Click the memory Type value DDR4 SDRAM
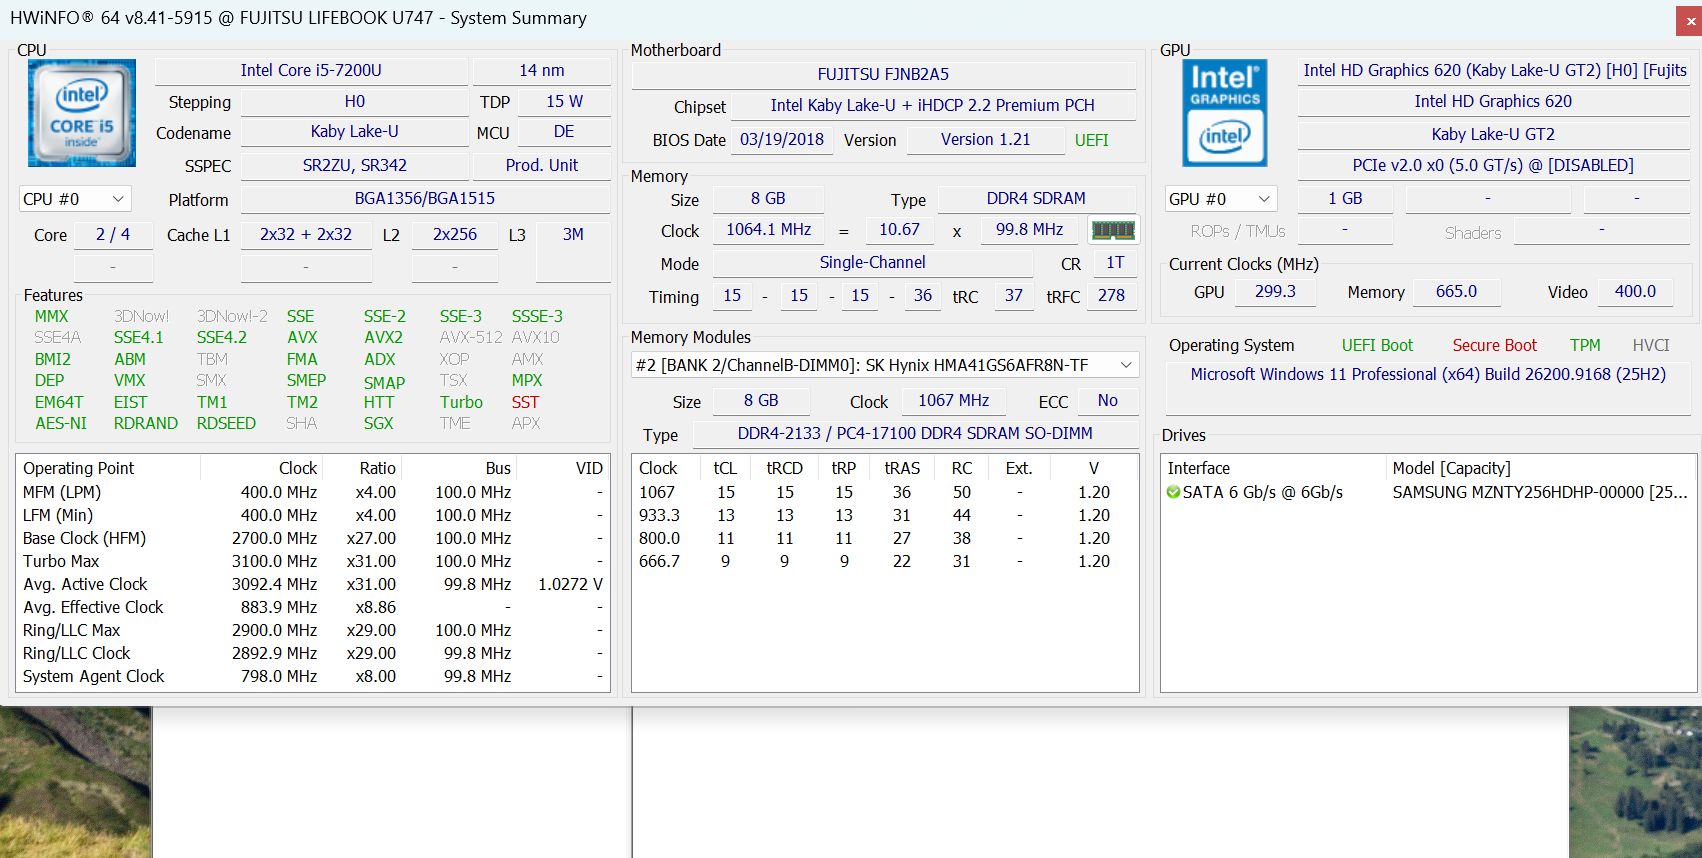The height and width of the screenshot is (858, 1702). [x=1037, y=198]
